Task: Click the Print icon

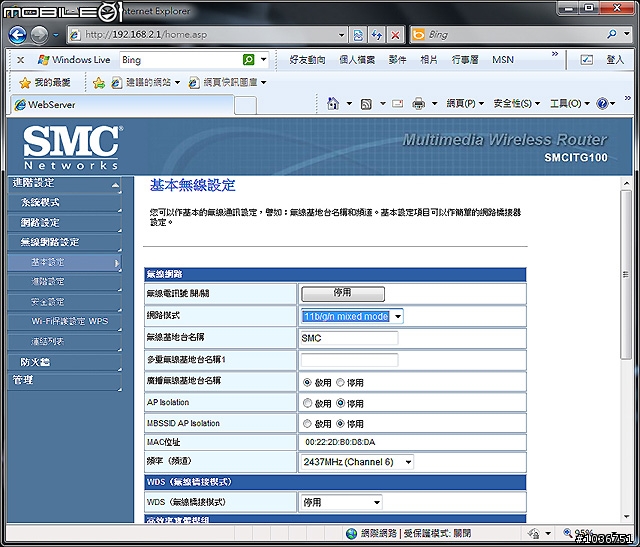Action: pyautogui.click(x=418, y=104)
